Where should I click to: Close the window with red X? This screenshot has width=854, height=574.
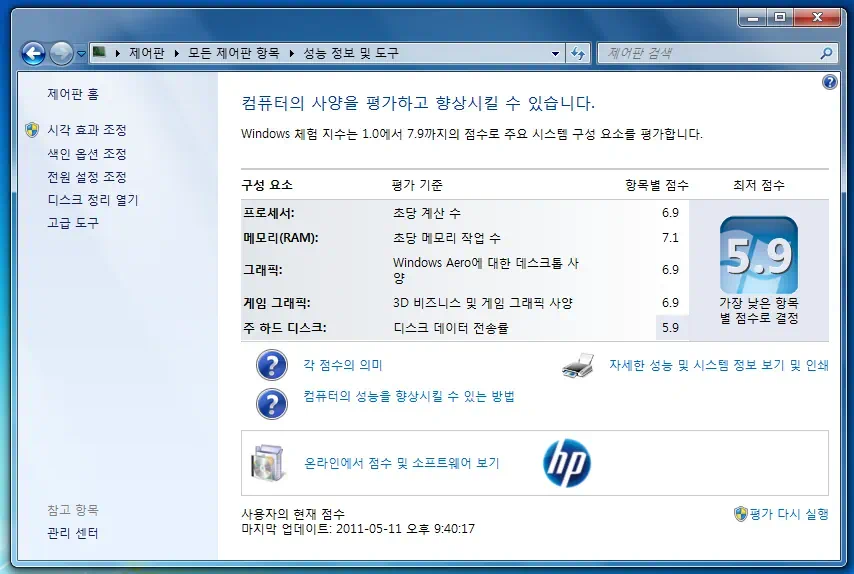[817, 17]
